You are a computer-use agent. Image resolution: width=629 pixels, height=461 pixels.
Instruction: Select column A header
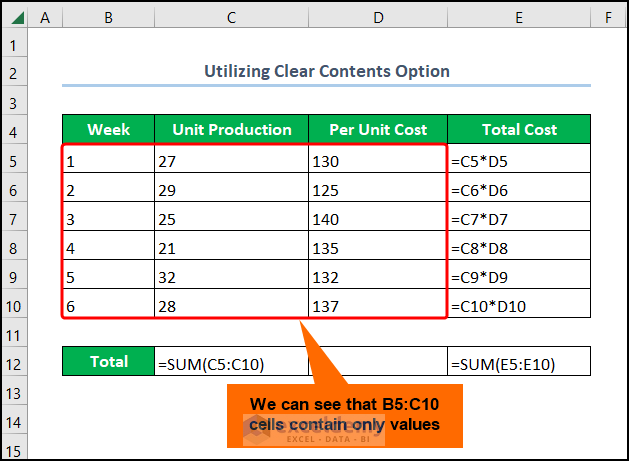click(x=46, y=18)
